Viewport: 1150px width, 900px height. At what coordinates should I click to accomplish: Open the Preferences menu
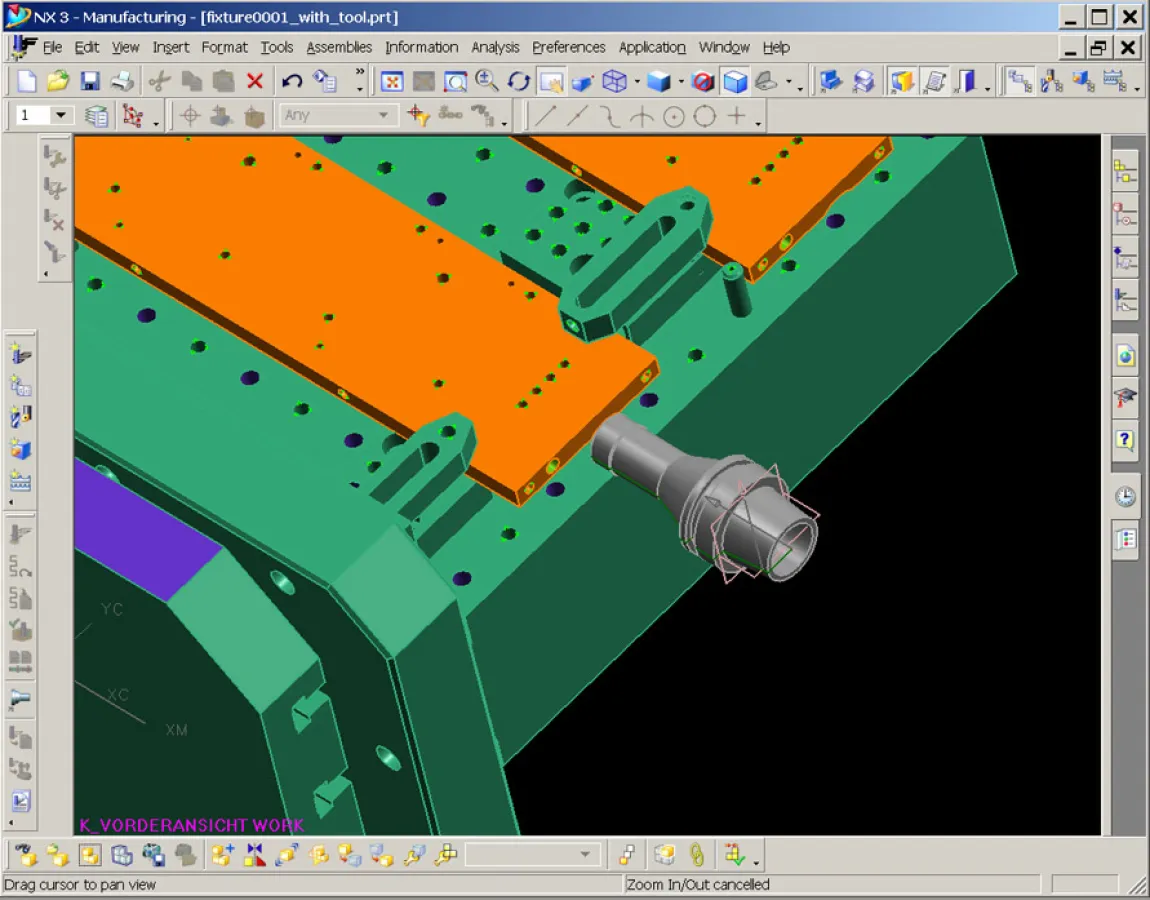(568, 47)
